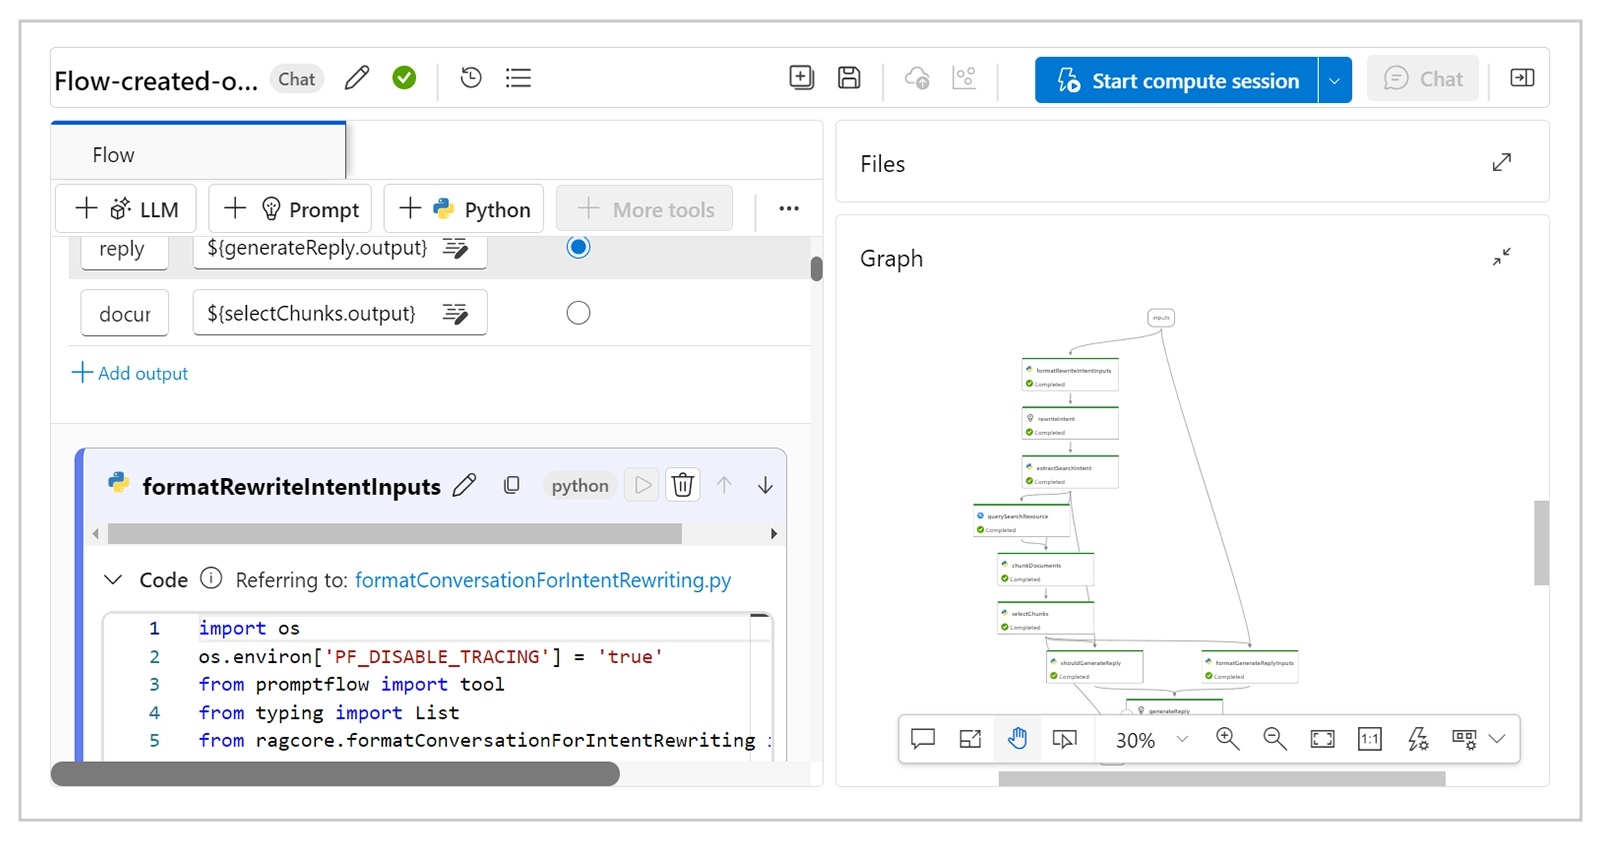
Task: Select the pointer selection tool in the graph toolbar
Action: click(x=1065, y=739)
